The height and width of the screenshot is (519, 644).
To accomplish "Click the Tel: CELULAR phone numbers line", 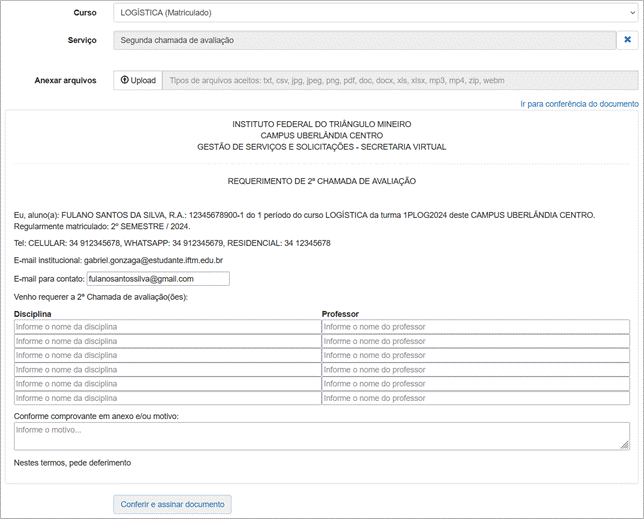I will point(172,243).
